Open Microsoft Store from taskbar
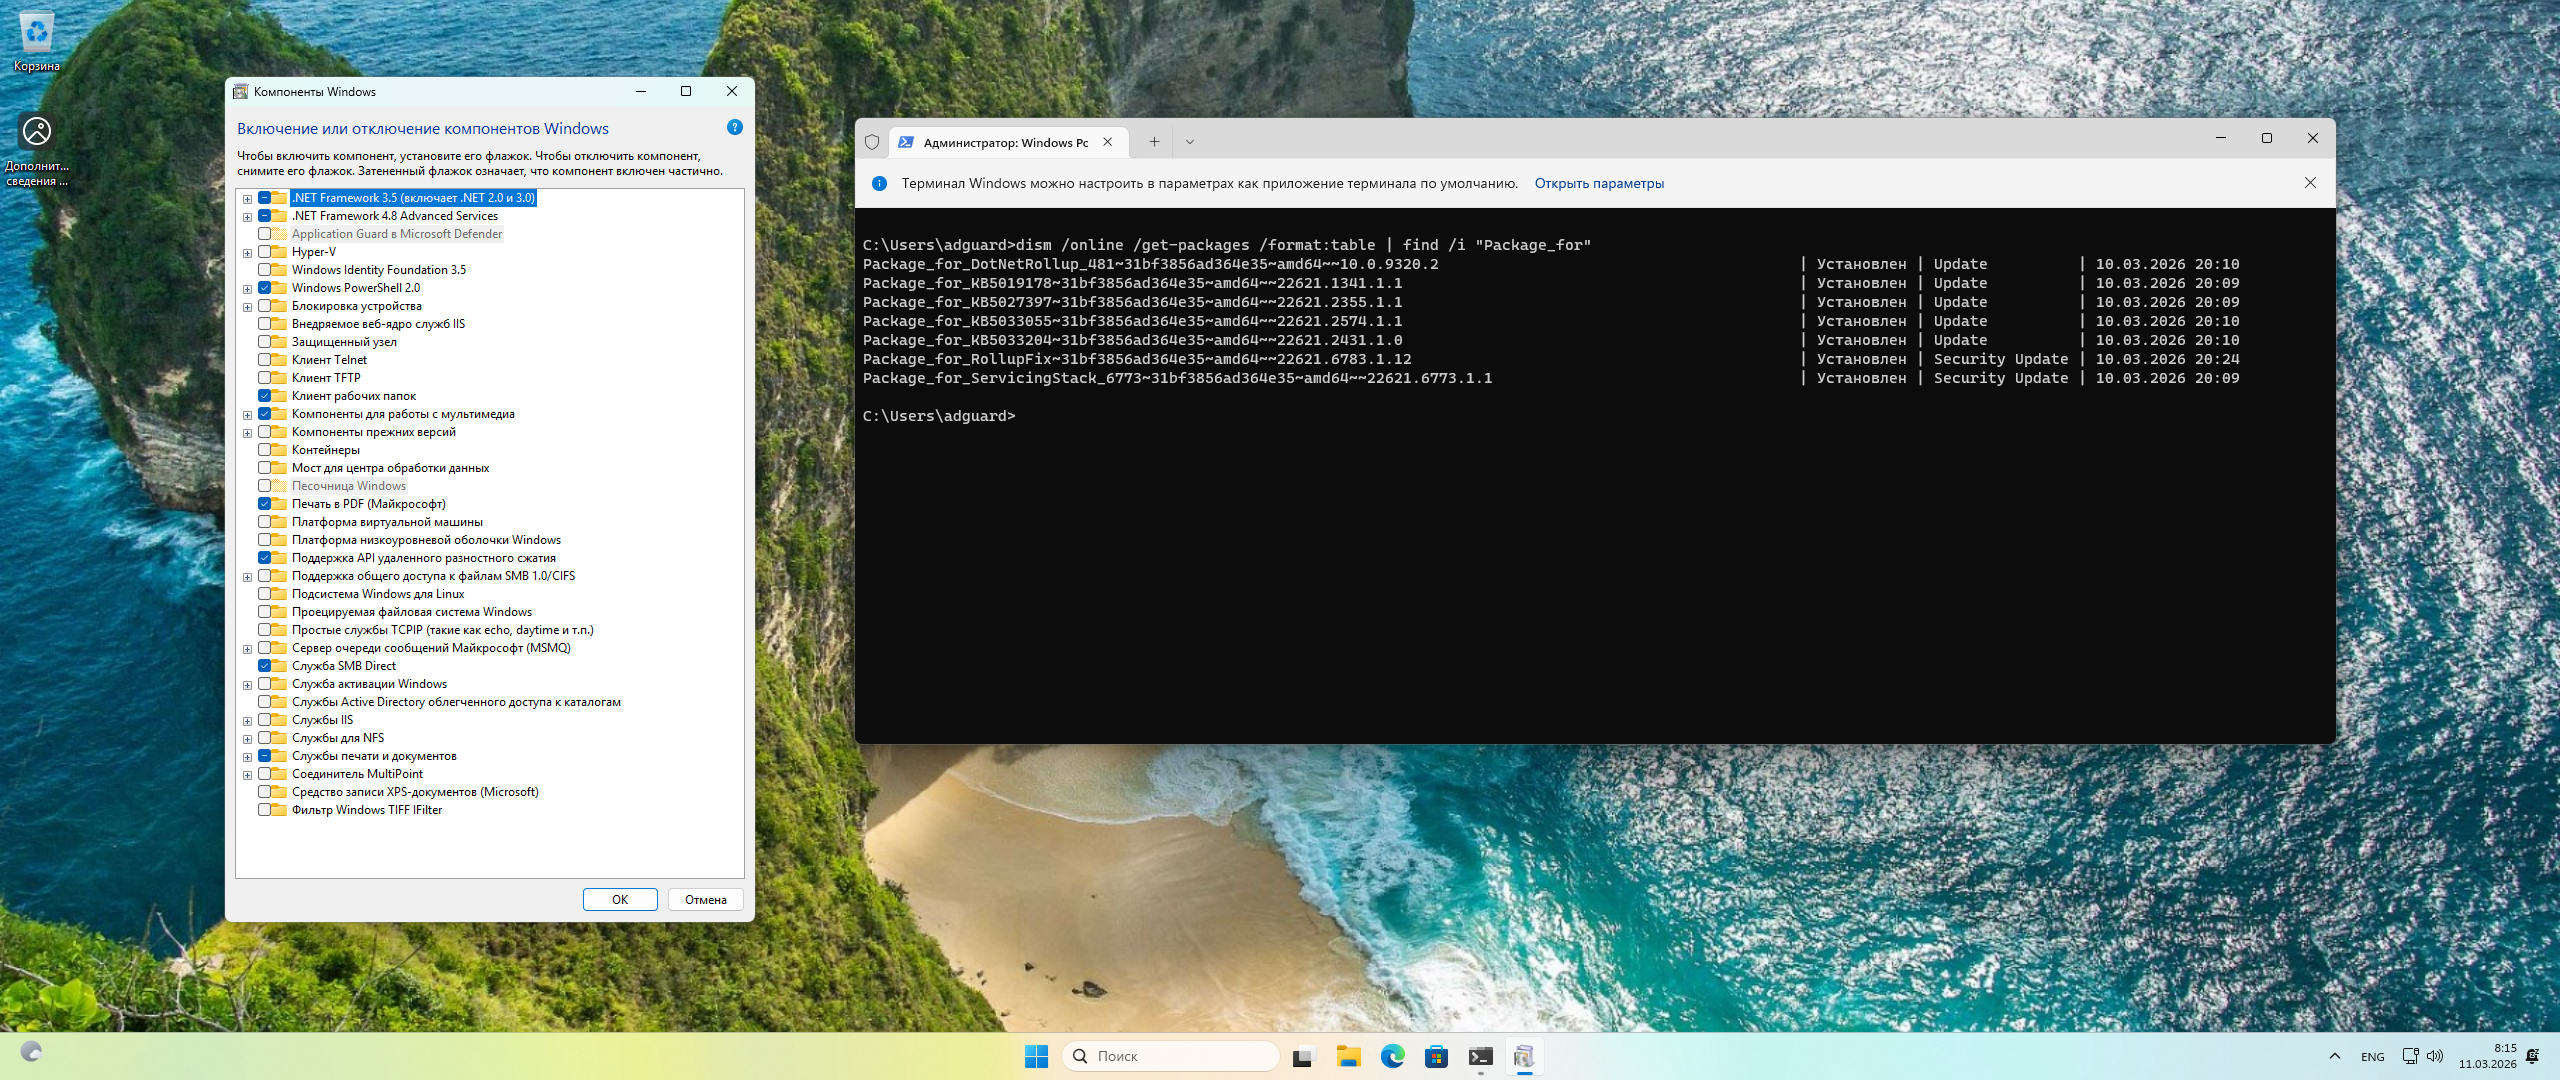 tap(1436, 1056)
